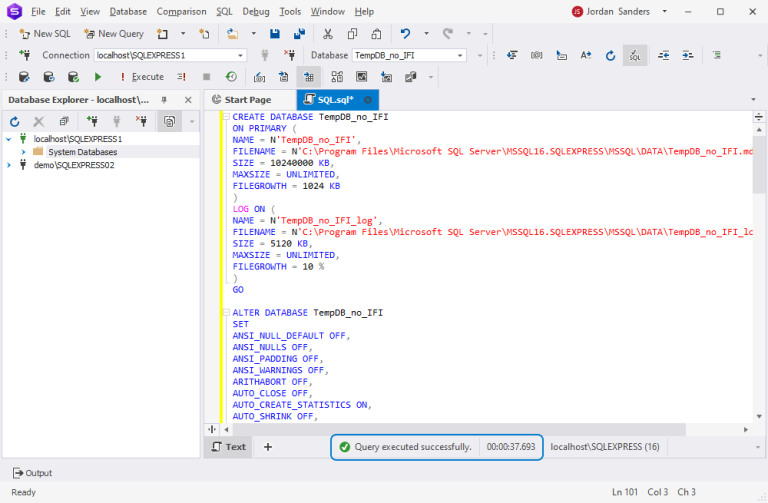Toggle the Database Explorer copy-windows button
The width and height of the screenshot is (768, 503).
point(169,121)
